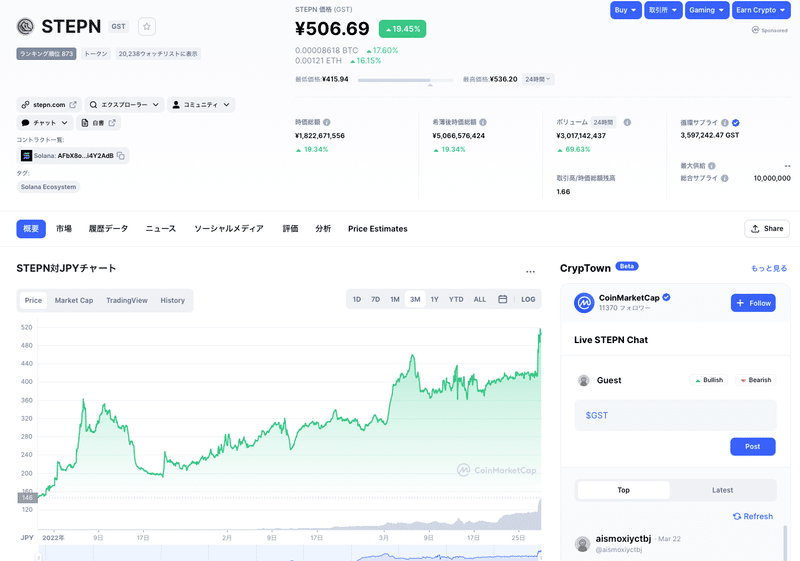Open the Gaming dropdown

[x=707, y=10]
